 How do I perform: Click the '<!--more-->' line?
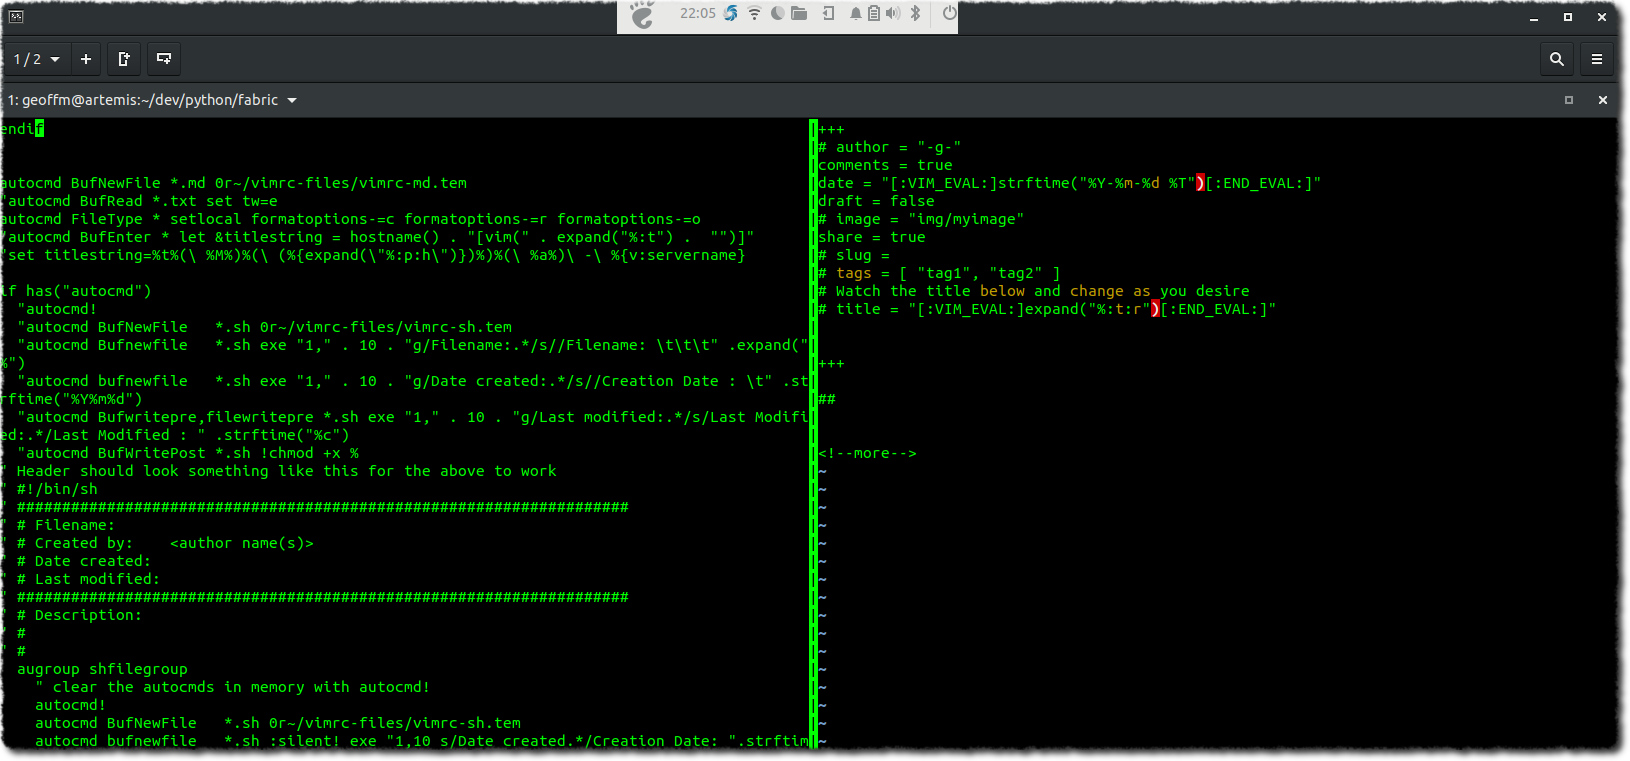(867, 453)
